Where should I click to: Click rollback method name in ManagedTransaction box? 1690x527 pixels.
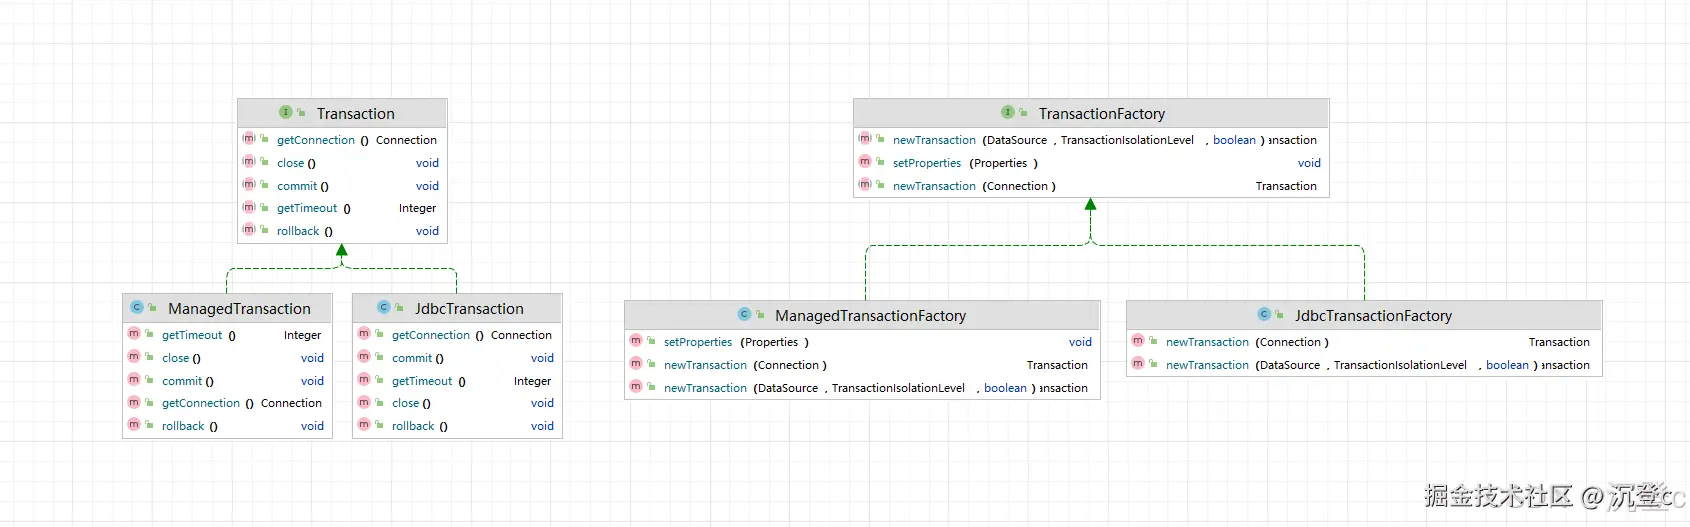coord(183,426)
